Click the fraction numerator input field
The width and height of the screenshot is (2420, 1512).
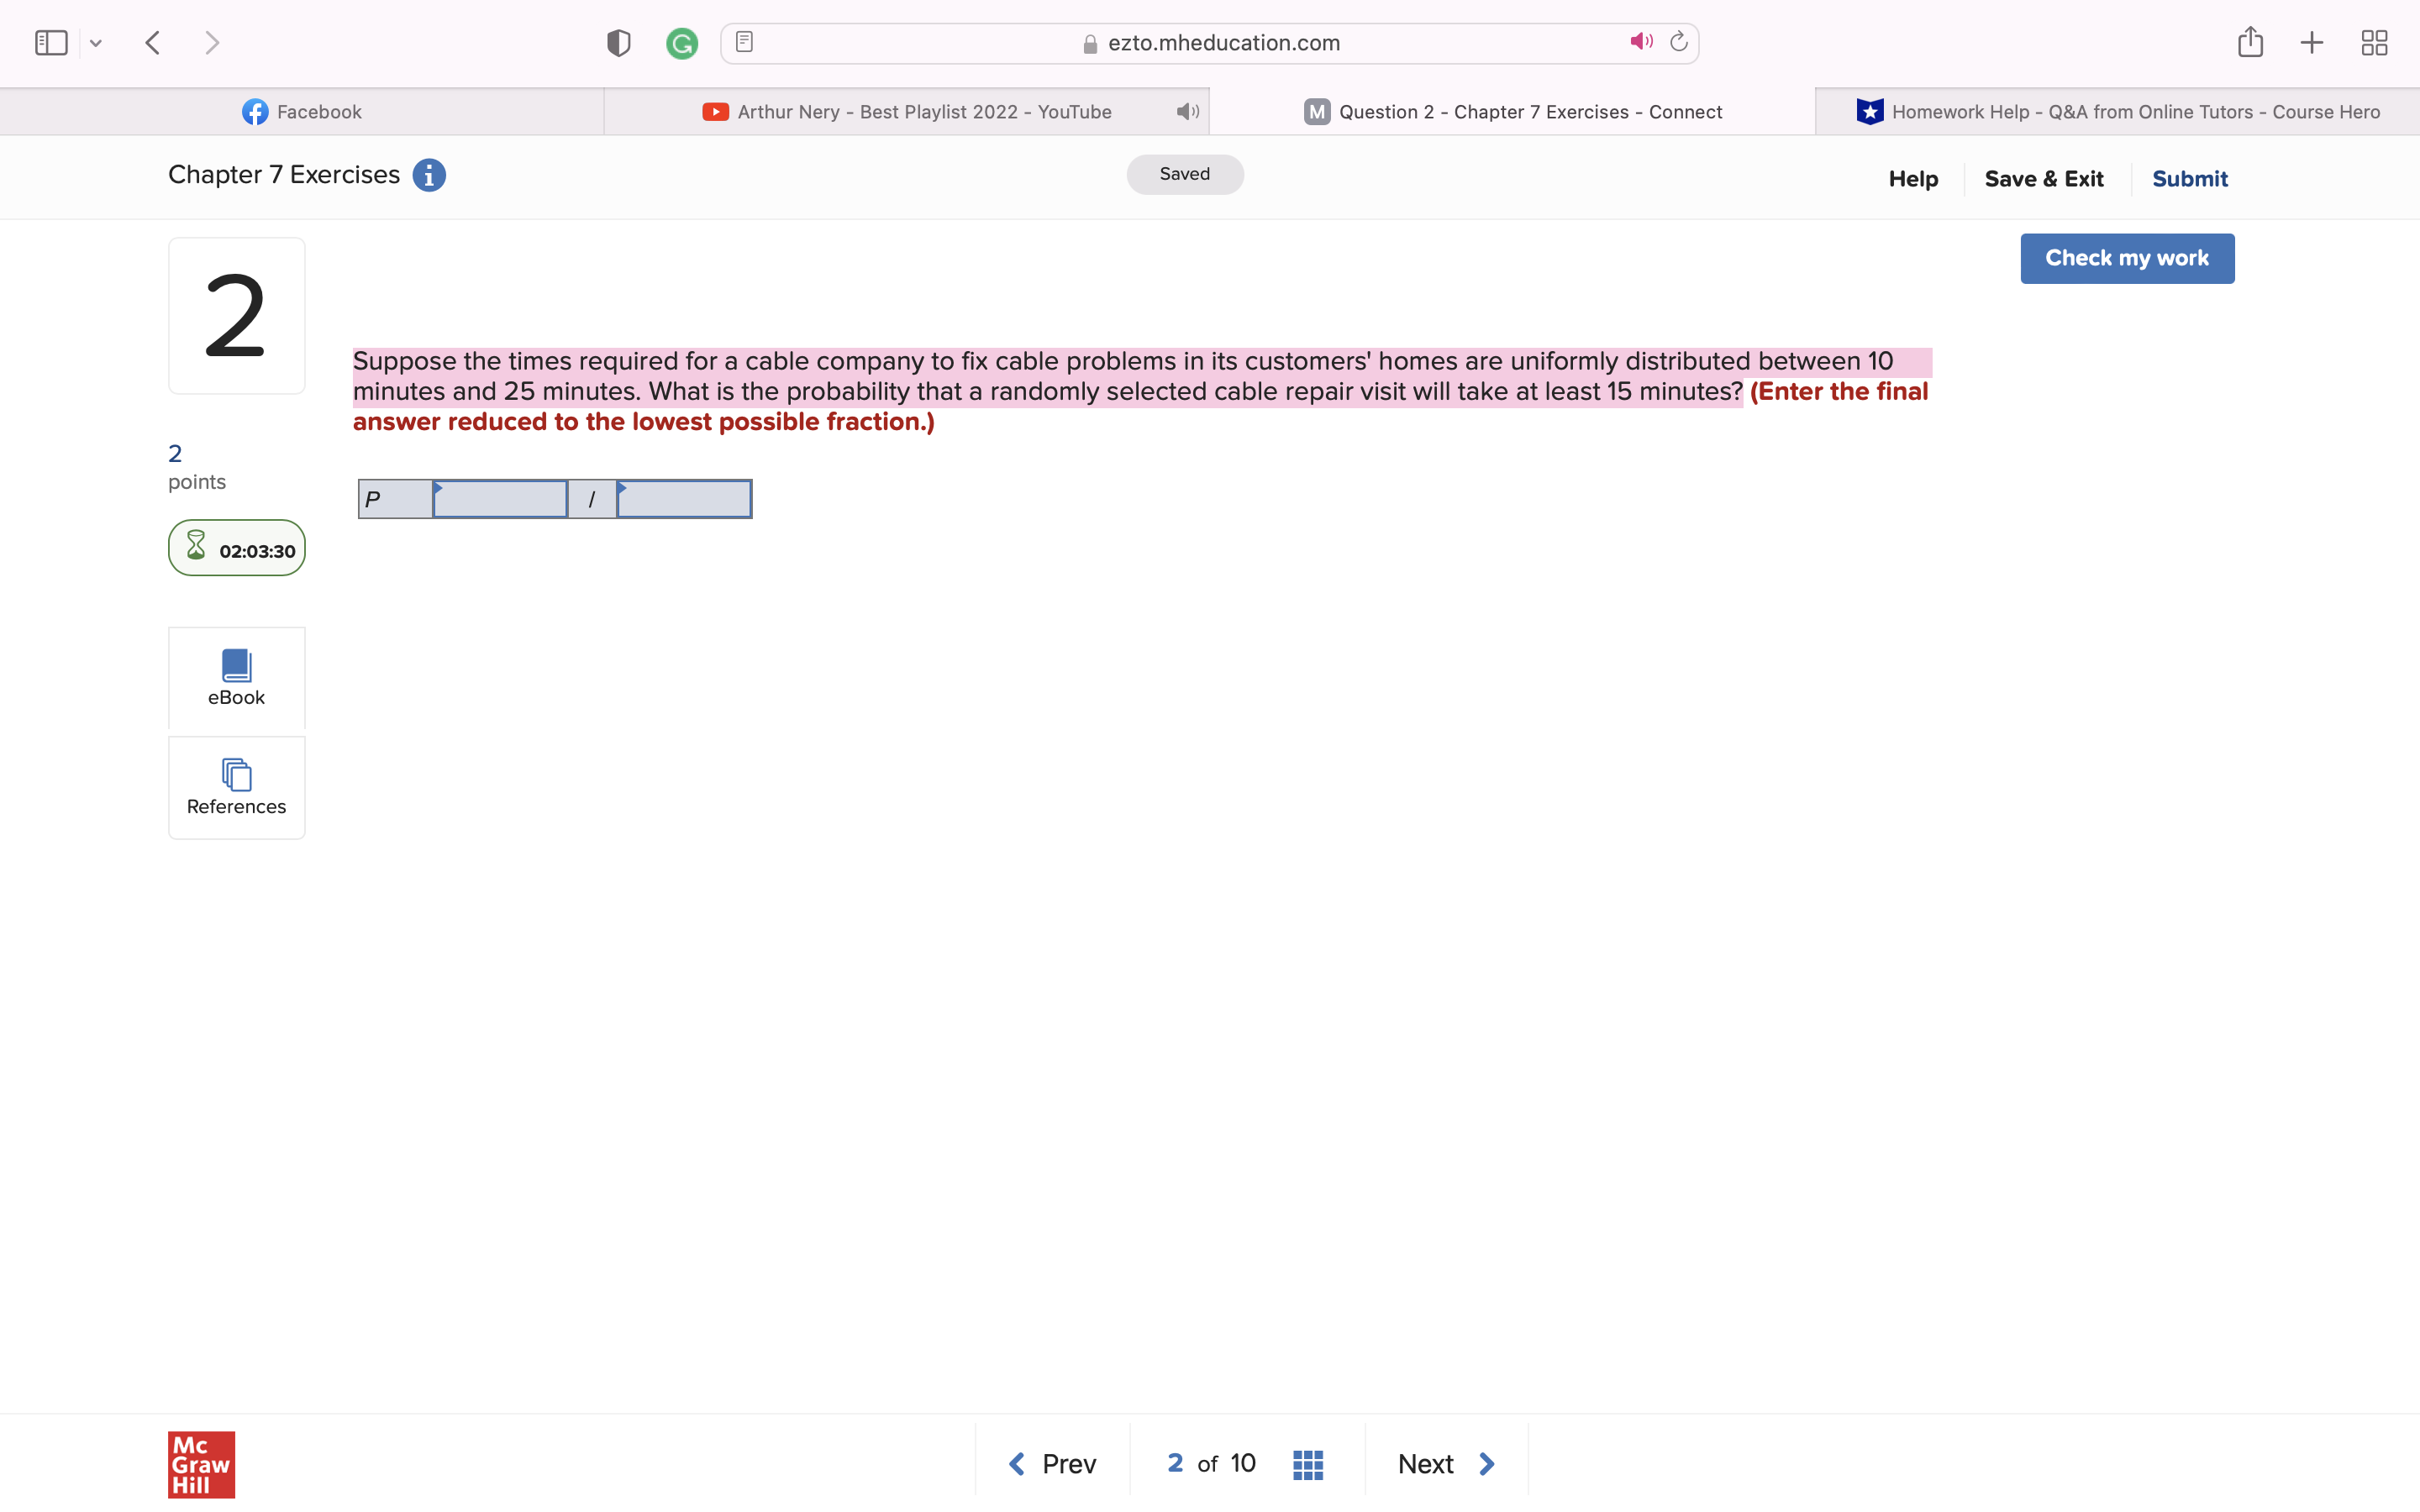(500, 498)
